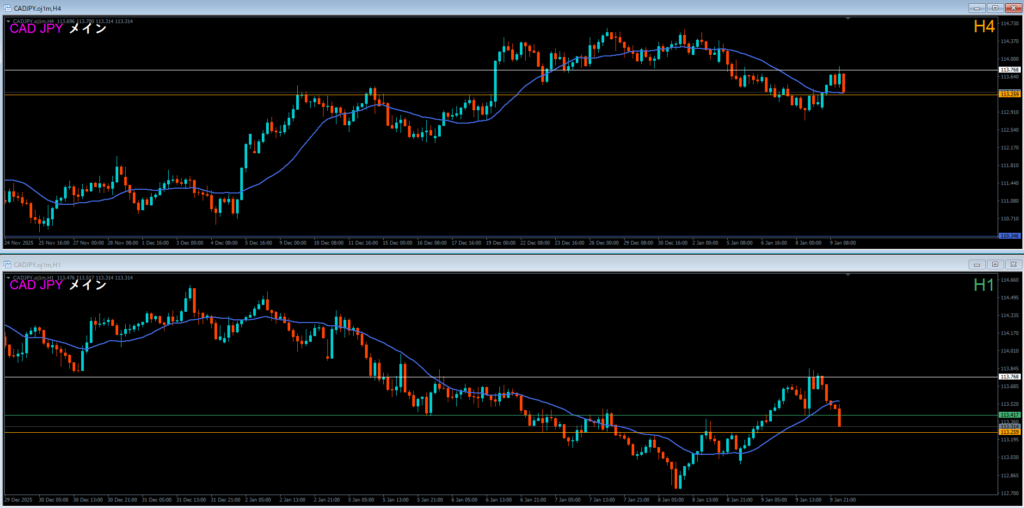Image resolution: width=1024 pixels, height=508 pixels.
Task: Click the CADJPY H1 window's title bar icon
Action: pyautogui.click(x=7, y=264)
